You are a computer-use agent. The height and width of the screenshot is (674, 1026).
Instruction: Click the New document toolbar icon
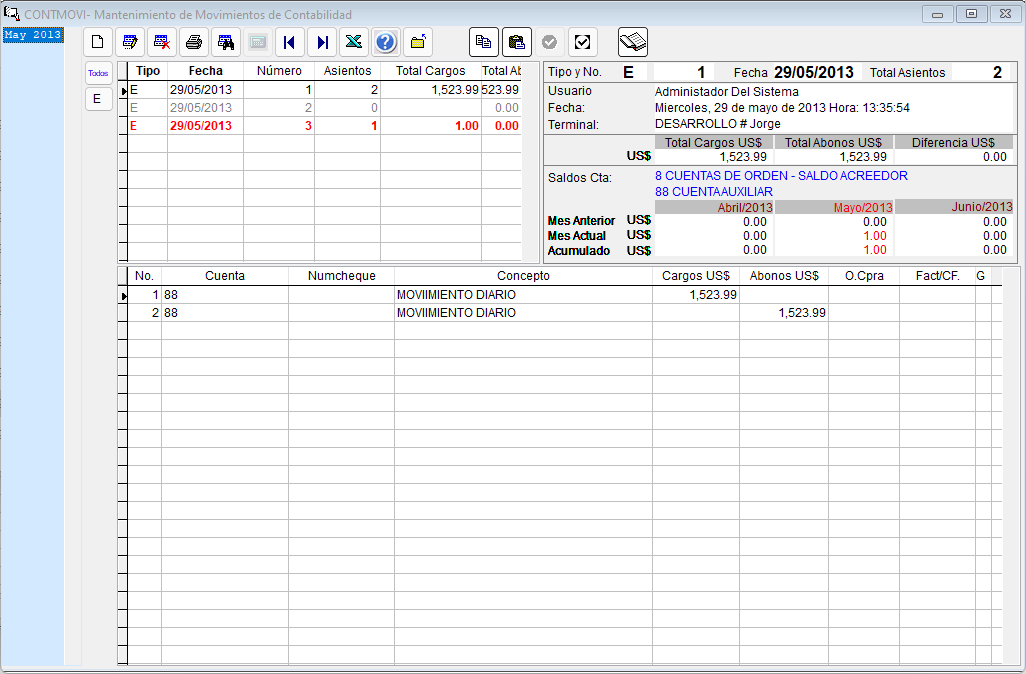pos(97,43)
